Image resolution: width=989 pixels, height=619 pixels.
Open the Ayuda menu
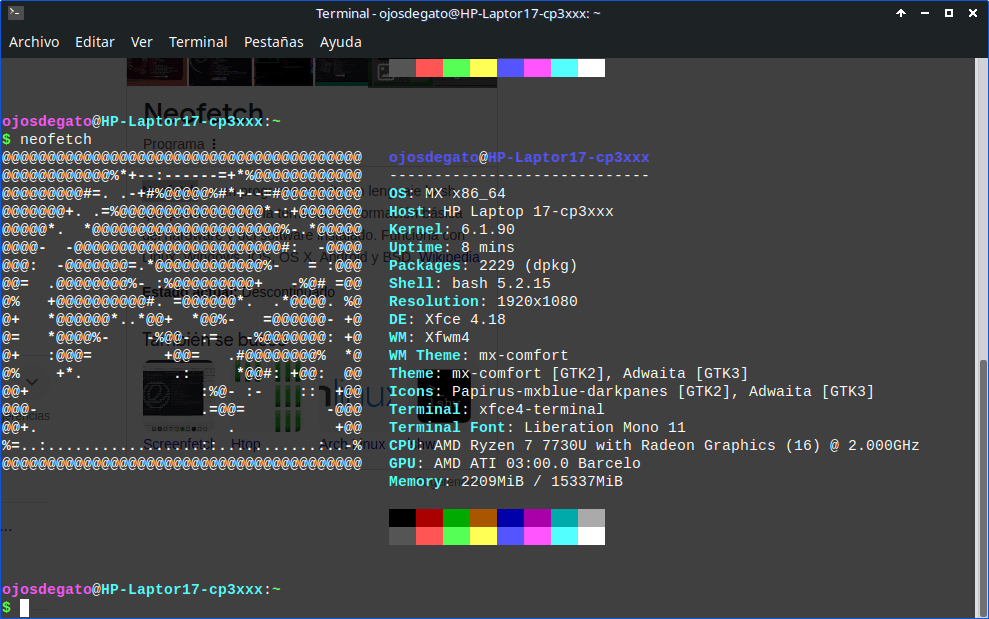pyautogui.click(x=341, y=42)
